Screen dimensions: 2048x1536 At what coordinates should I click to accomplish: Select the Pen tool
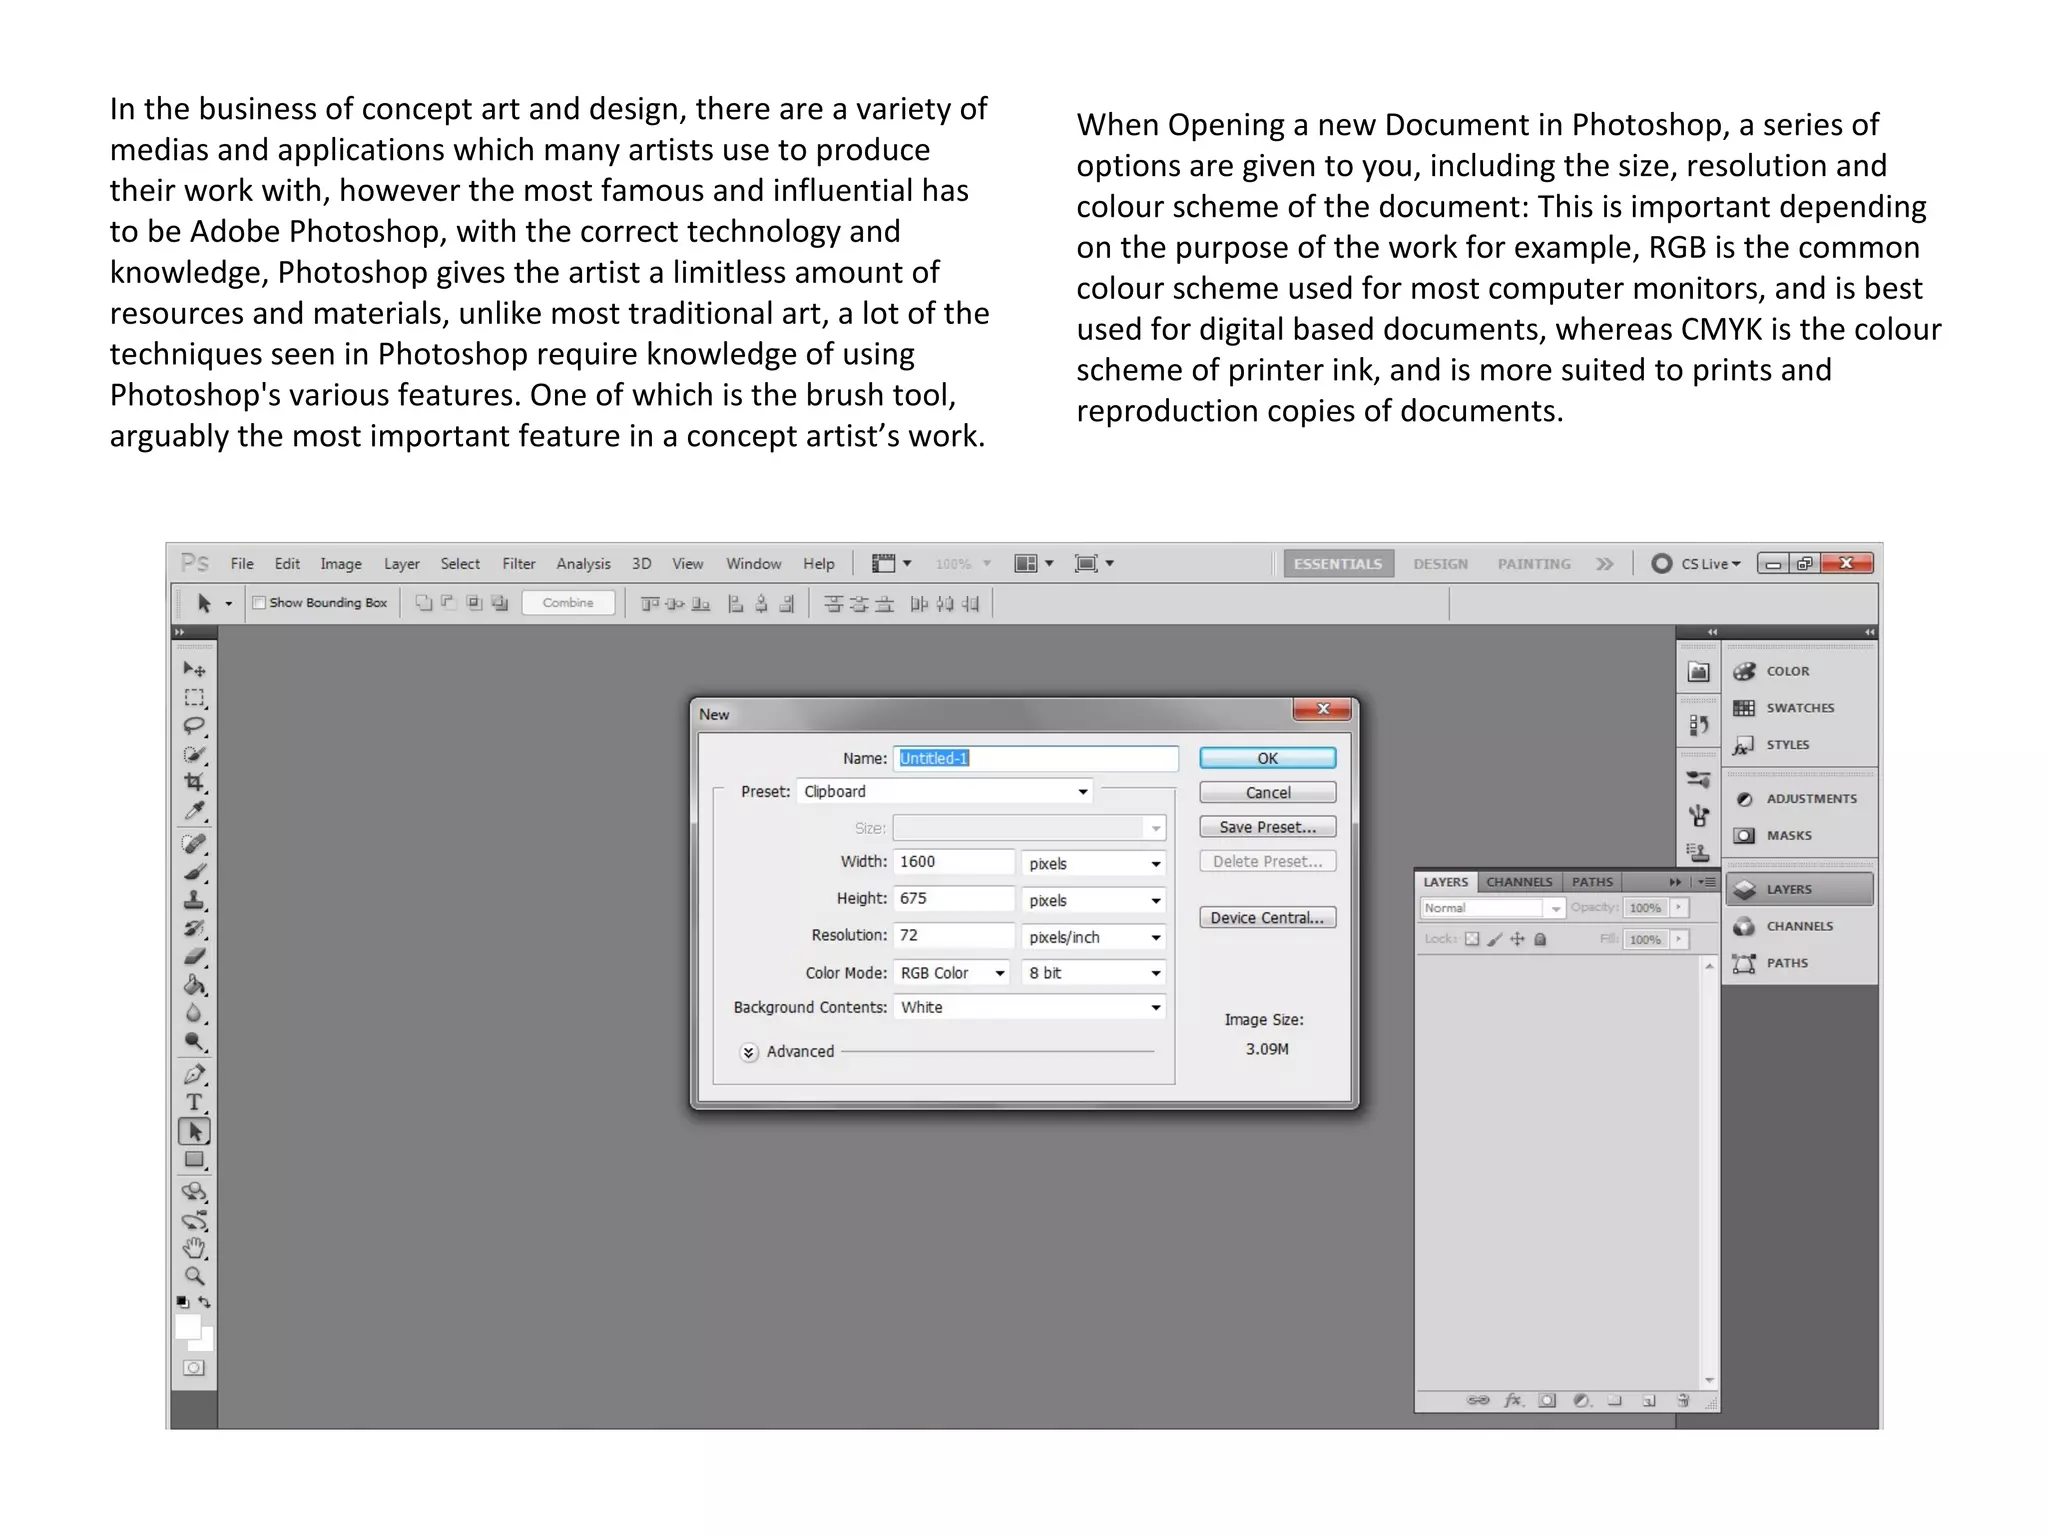click(194, 1075)
